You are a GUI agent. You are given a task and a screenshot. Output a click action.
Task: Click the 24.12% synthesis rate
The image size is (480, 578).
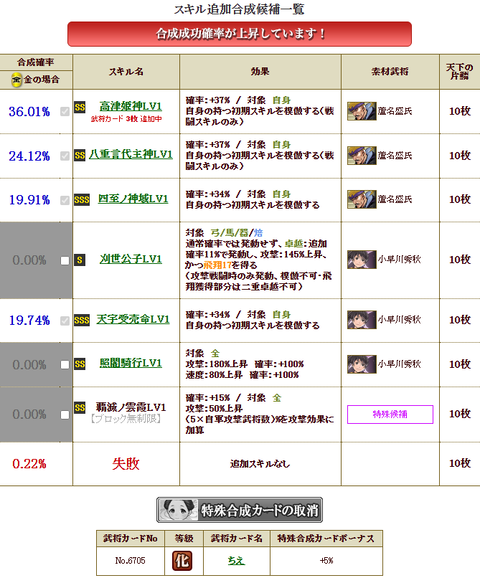point(29,156)
